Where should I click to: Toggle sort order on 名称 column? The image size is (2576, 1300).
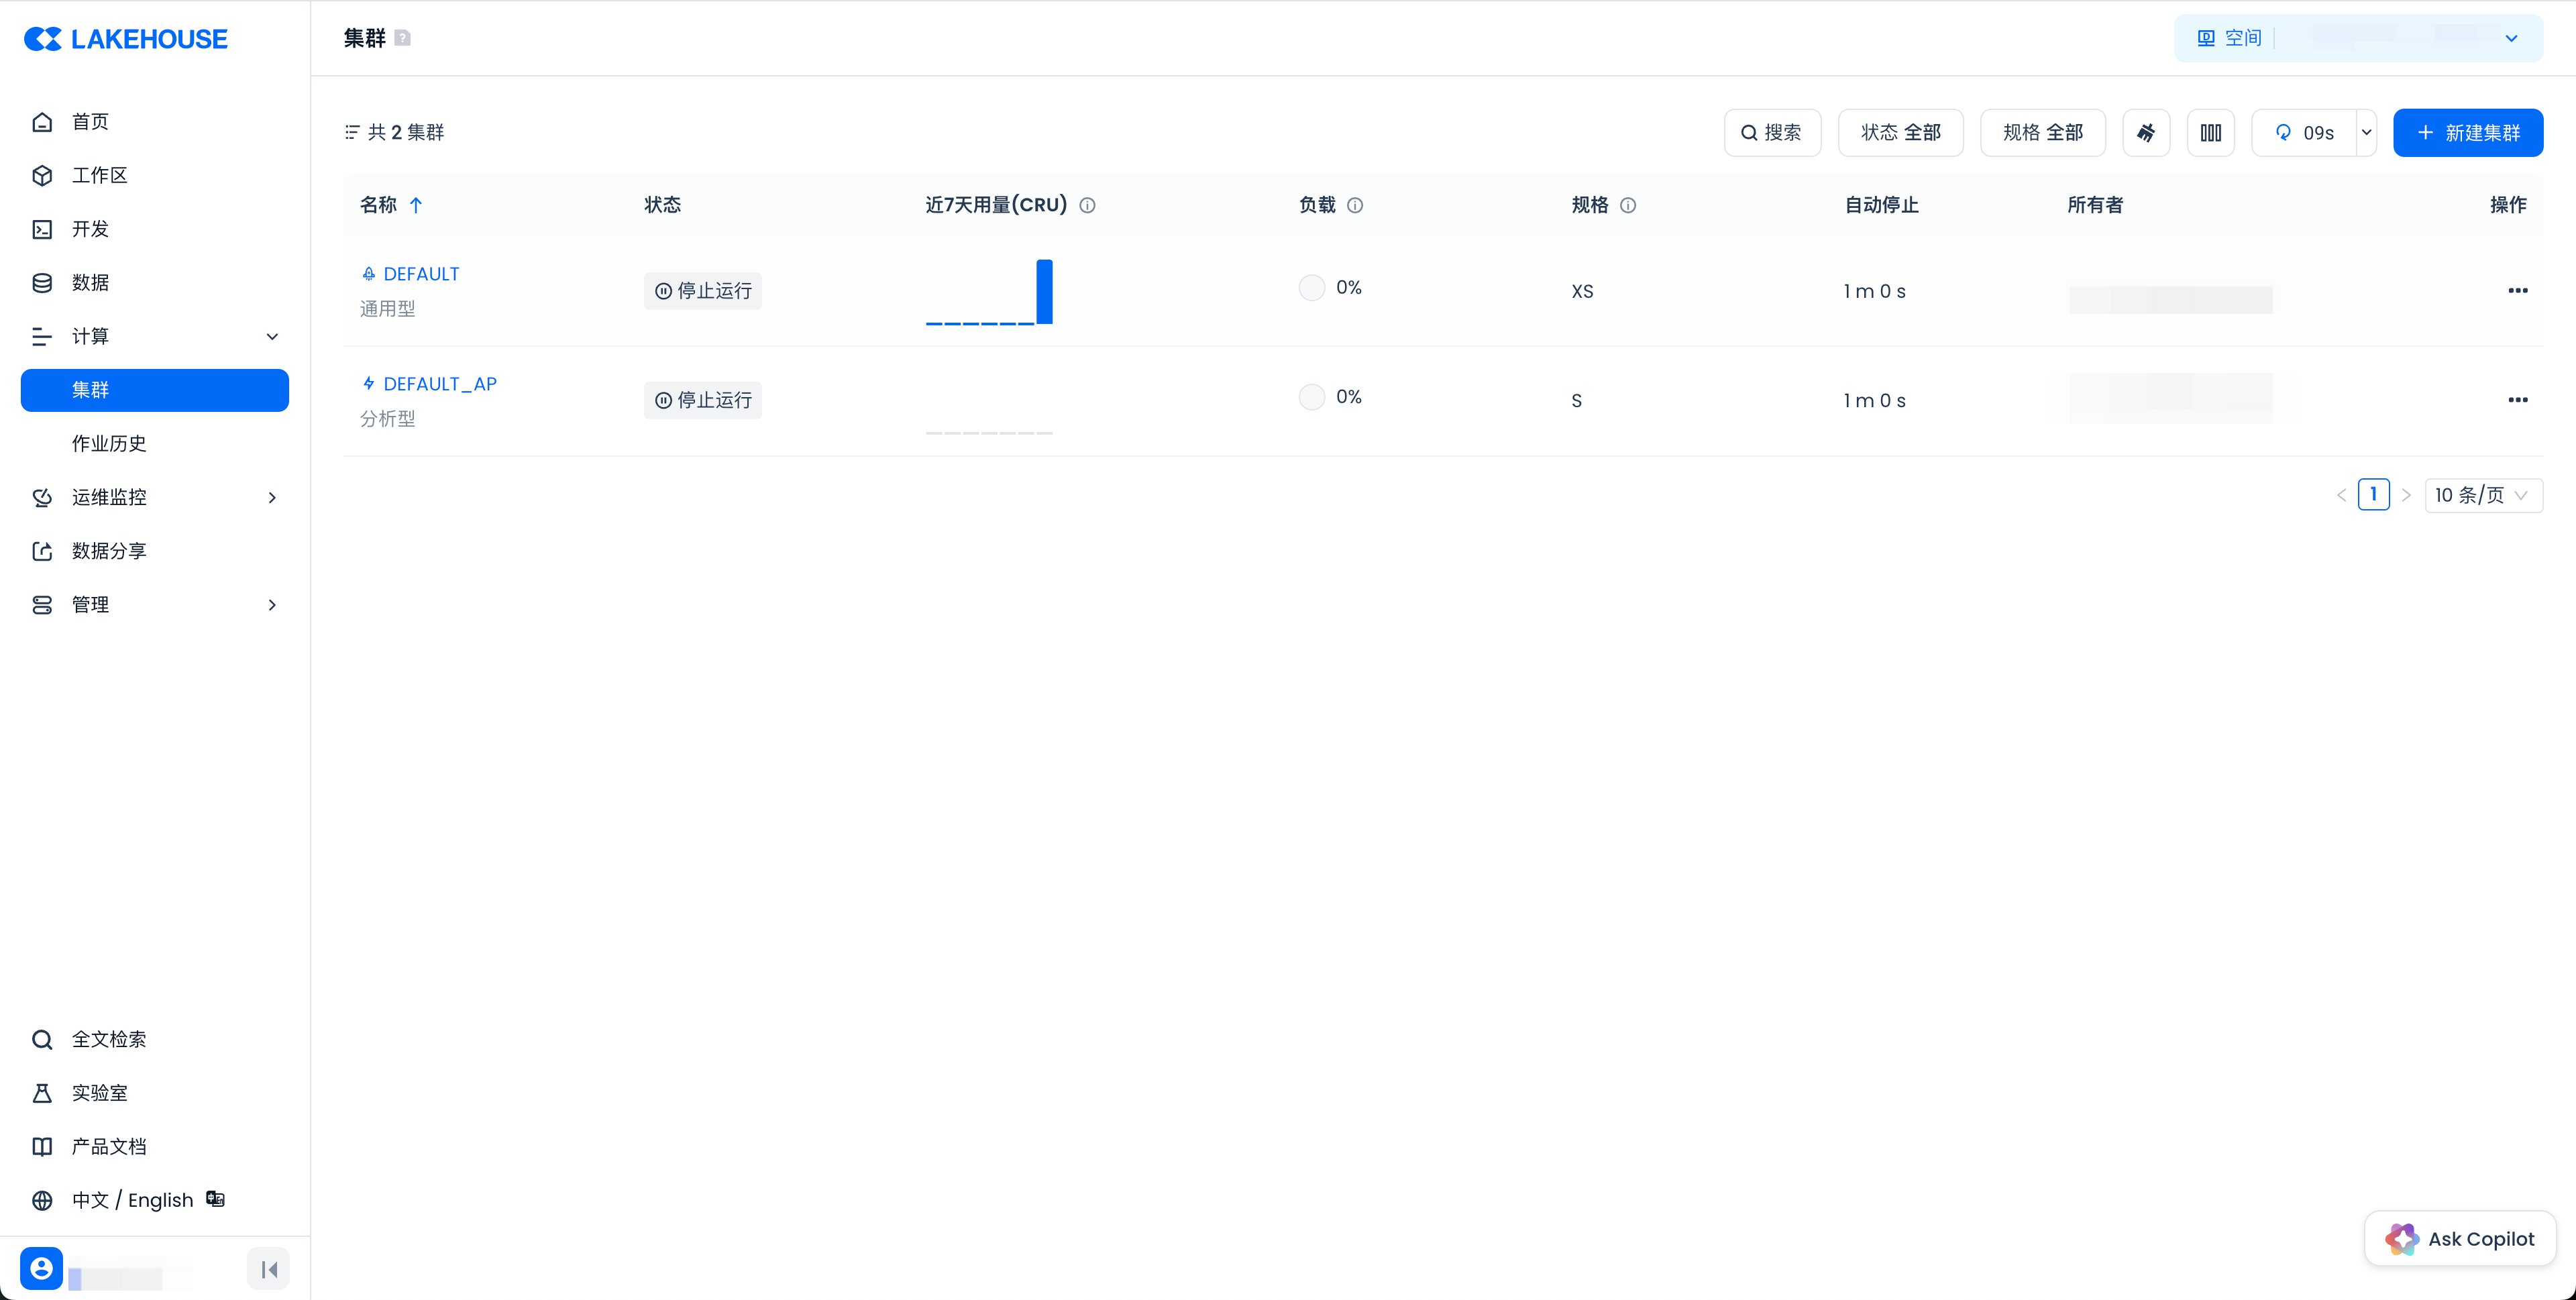416,205
